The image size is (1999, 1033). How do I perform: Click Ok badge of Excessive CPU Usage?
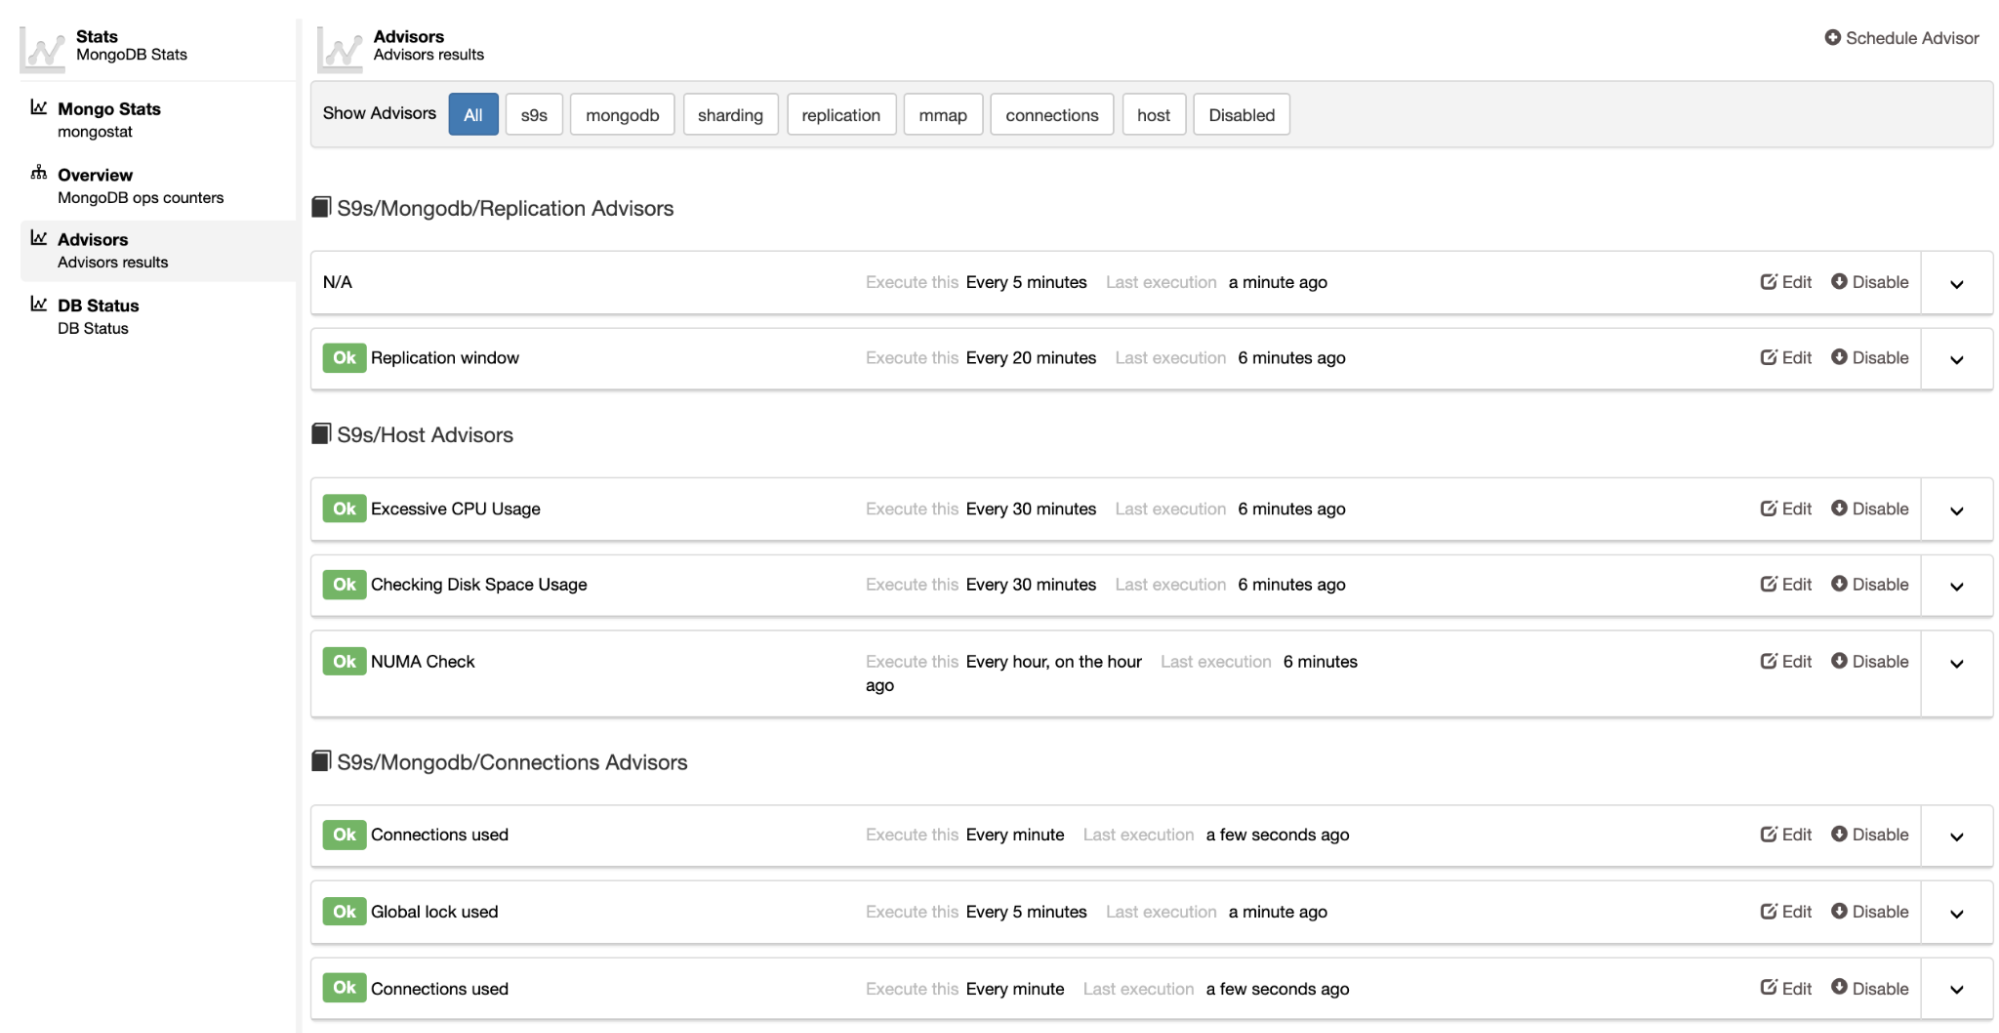[x=344, y=509]
